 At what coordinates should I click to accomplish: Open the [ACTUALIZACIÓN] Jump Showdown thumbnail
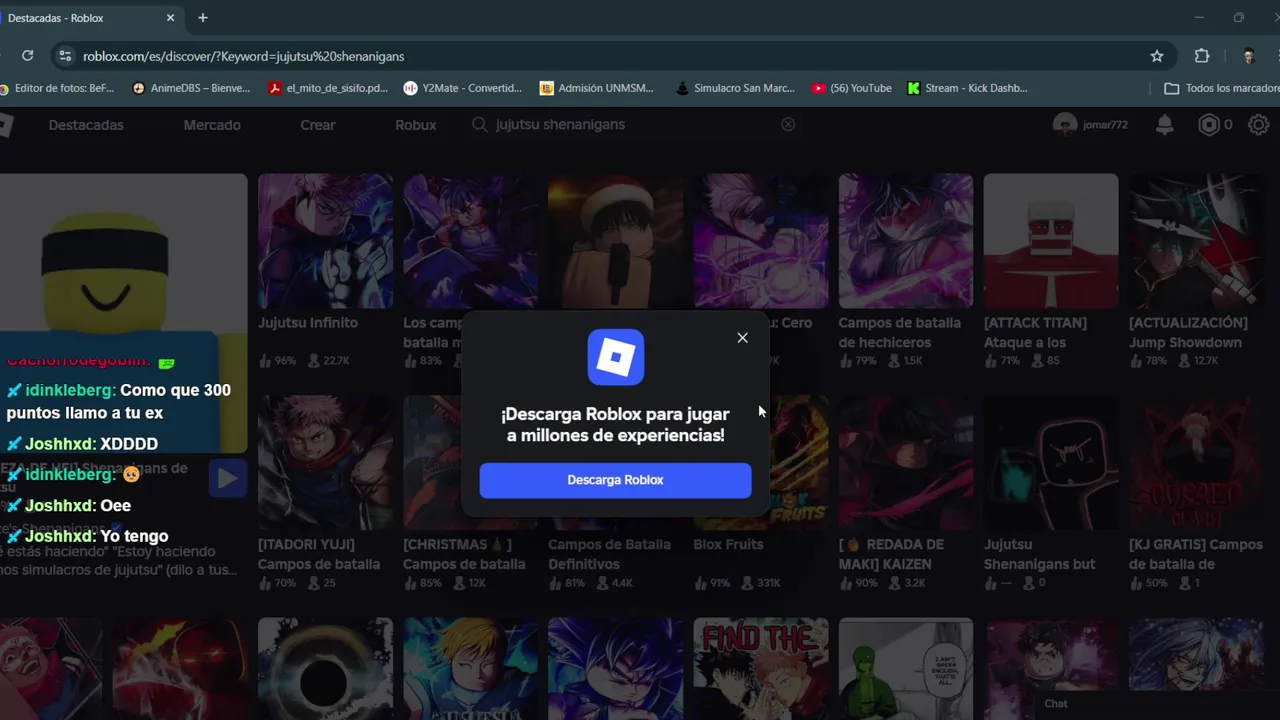click(x=1196, y=241)
